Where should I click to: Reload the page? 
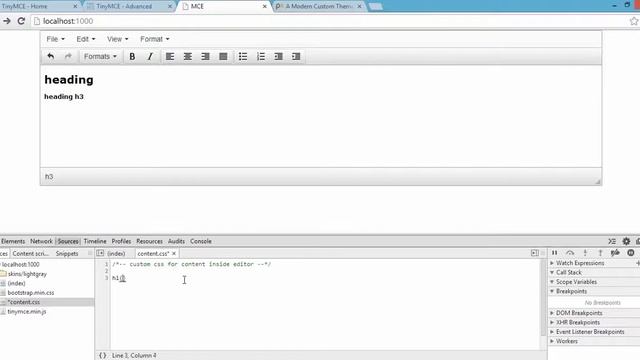[x=21, y=21]
